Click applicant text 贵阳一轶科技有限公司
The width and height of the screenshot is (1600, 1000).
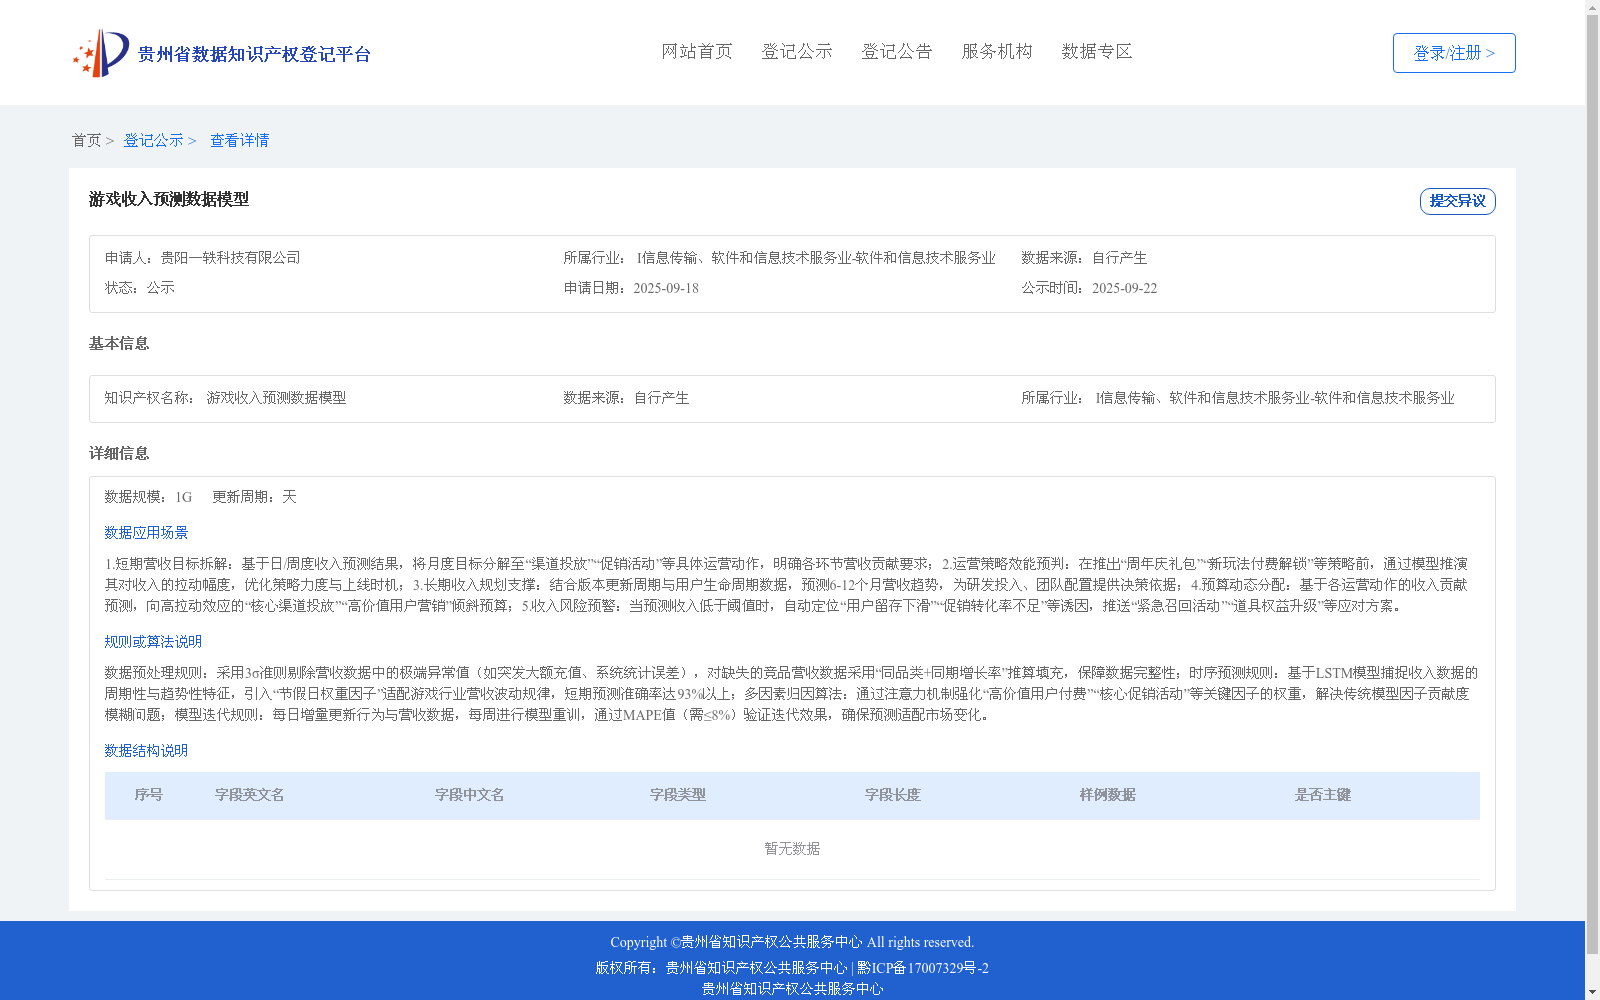[x=231, y=258]
